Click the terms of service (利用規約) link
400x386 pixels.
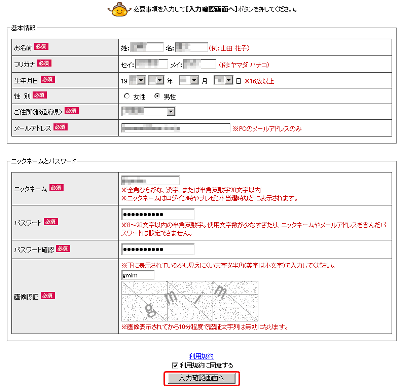[x=201, y=356]
